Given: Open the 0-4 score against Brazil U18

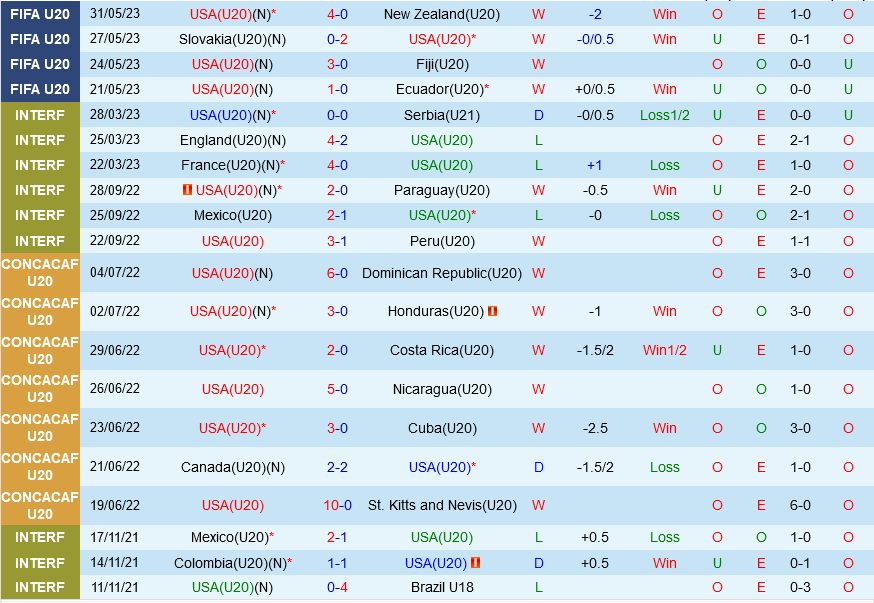Looking at the screenshot, I should [x=337, y=587].
